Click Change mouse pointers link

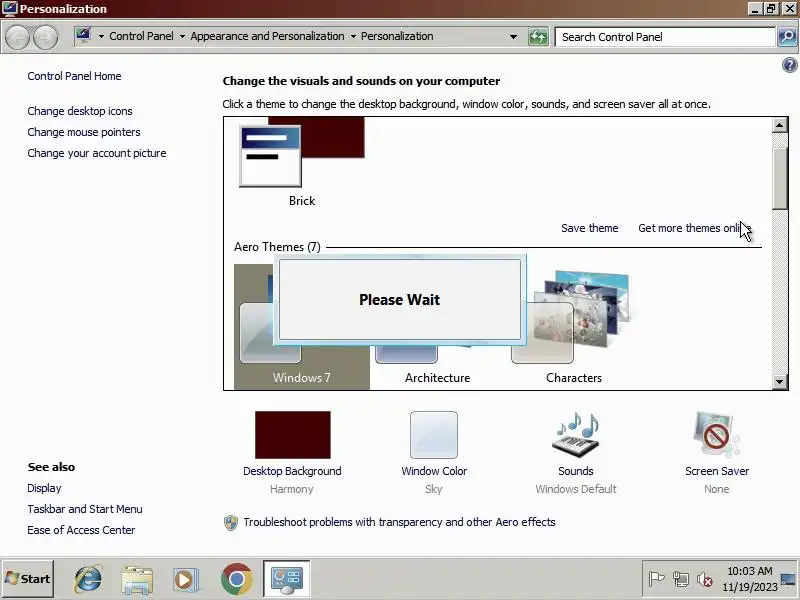tap(84, 132)
